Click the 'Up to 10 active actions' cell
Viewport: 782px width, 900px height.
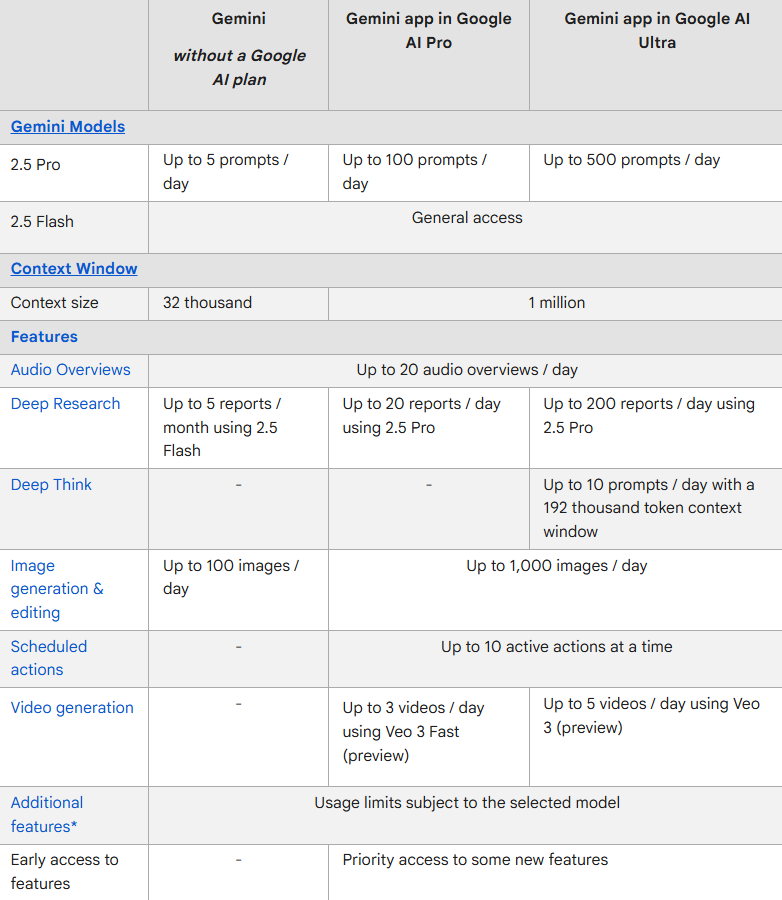(x=557, y=647)
